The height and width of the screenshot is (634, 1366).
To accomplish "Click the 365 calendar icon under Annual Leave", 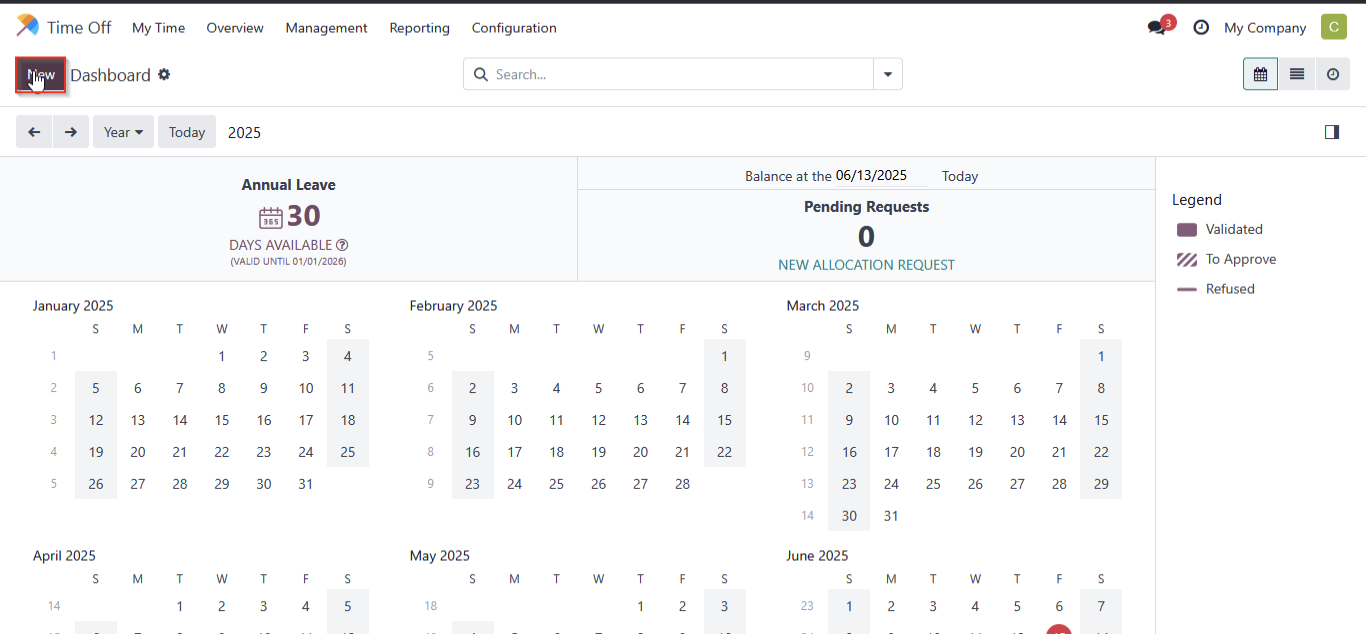I will click(271, 217).
